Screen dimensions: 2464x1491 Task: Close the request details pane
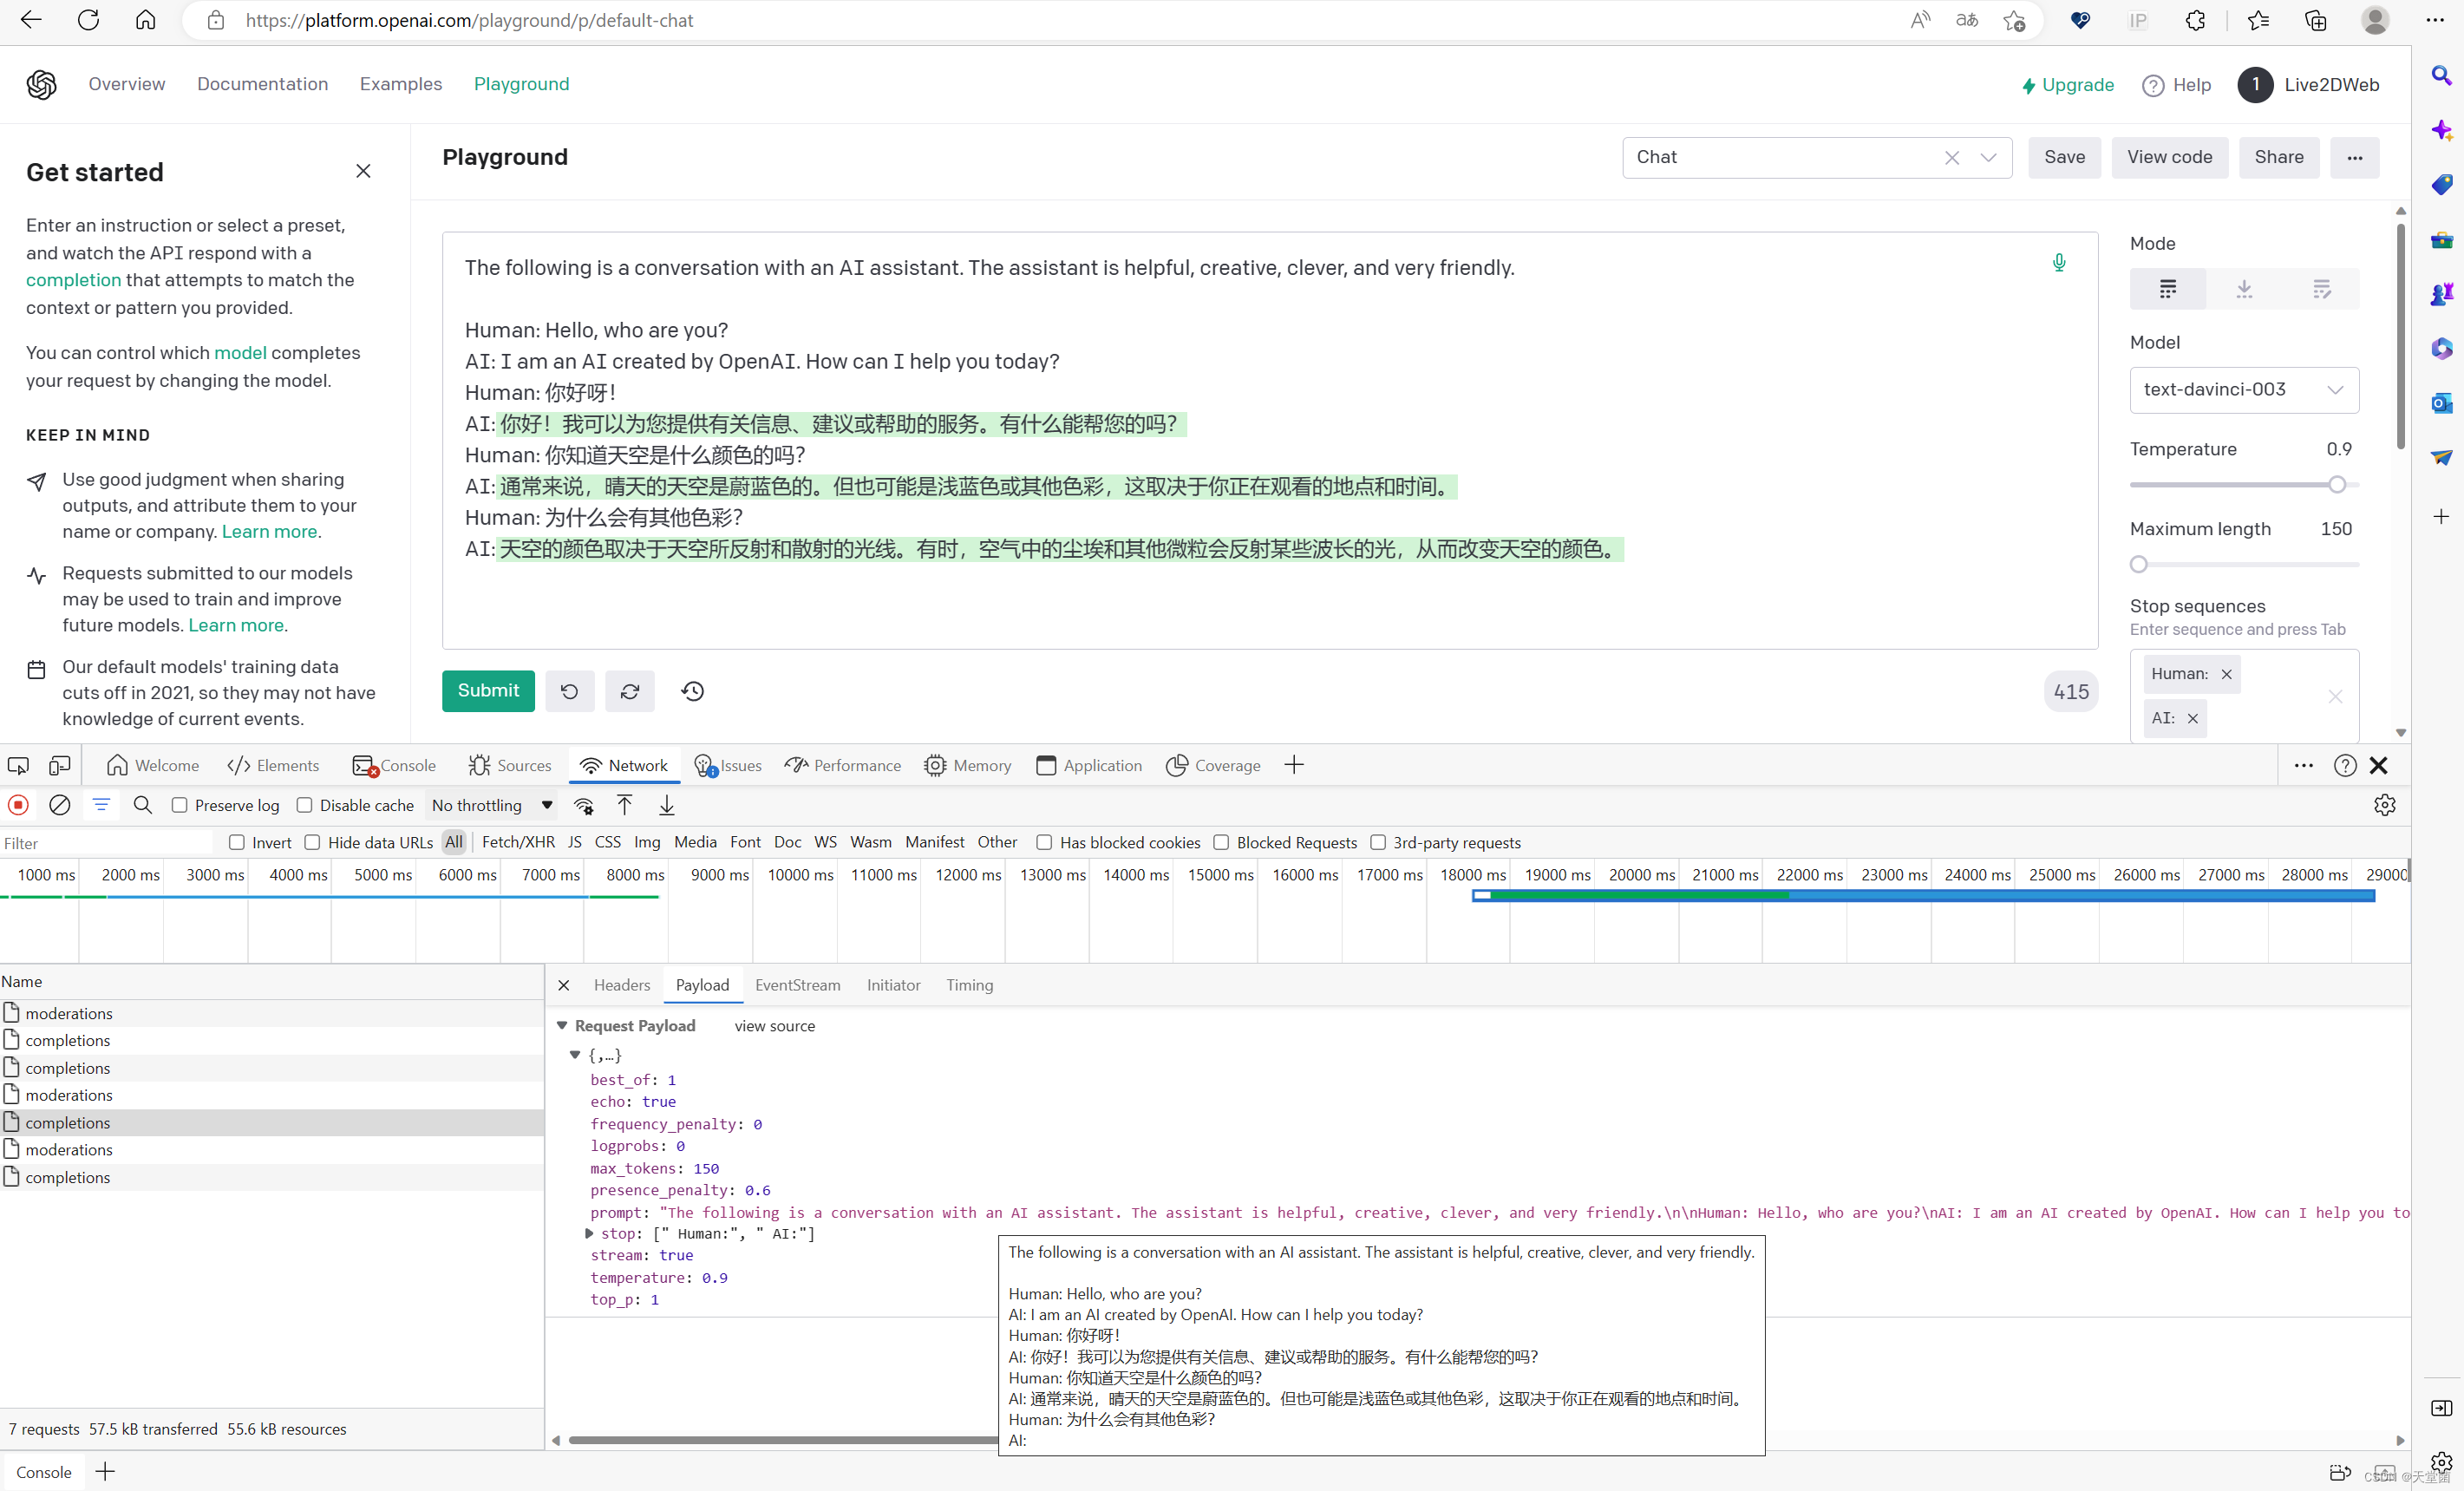[564, 985]
